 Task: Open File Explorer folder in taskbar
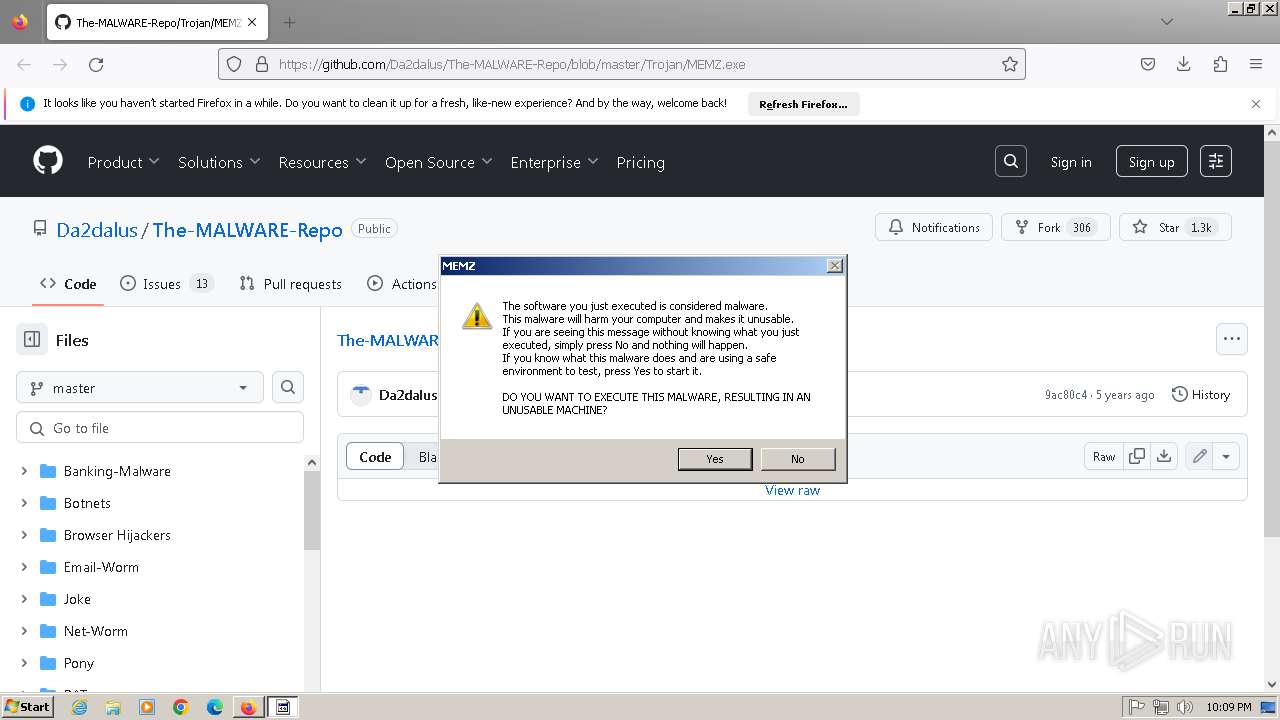tap(113, 707)
